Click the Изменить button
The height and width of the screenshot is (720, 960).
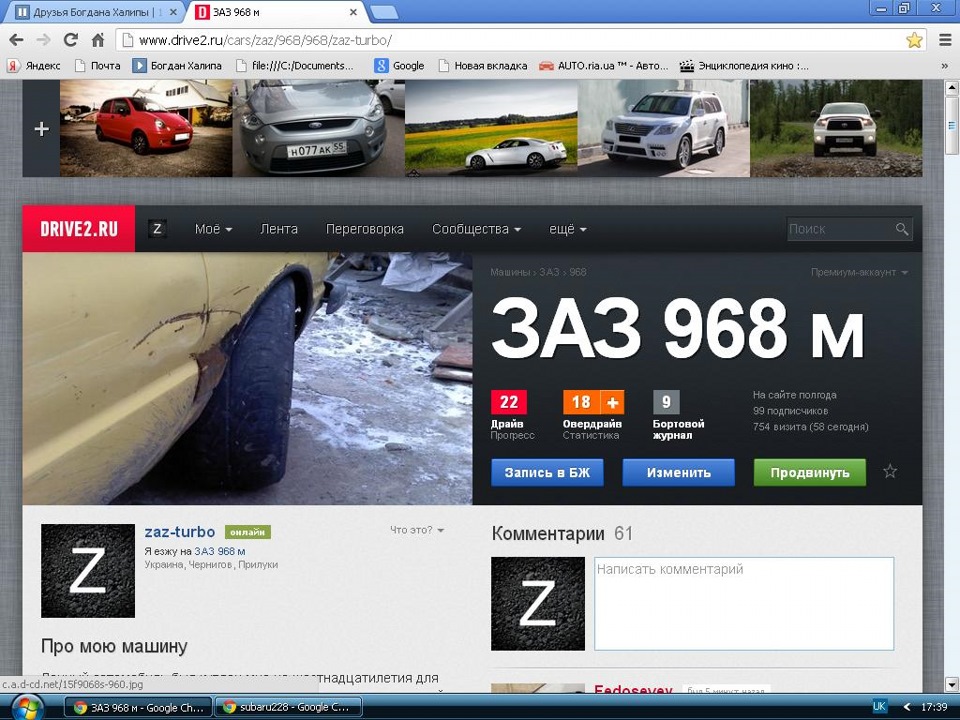[x=678, y=473]
